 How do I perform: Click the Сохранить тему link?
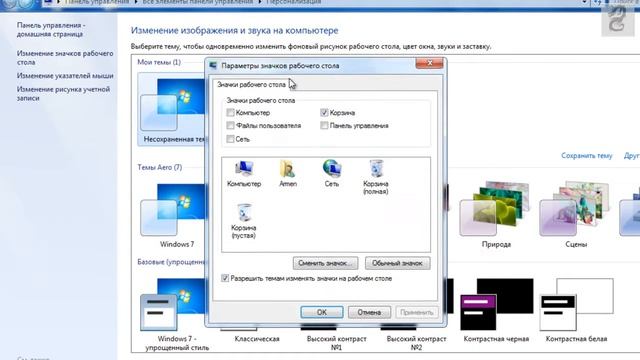pos(587,156)
